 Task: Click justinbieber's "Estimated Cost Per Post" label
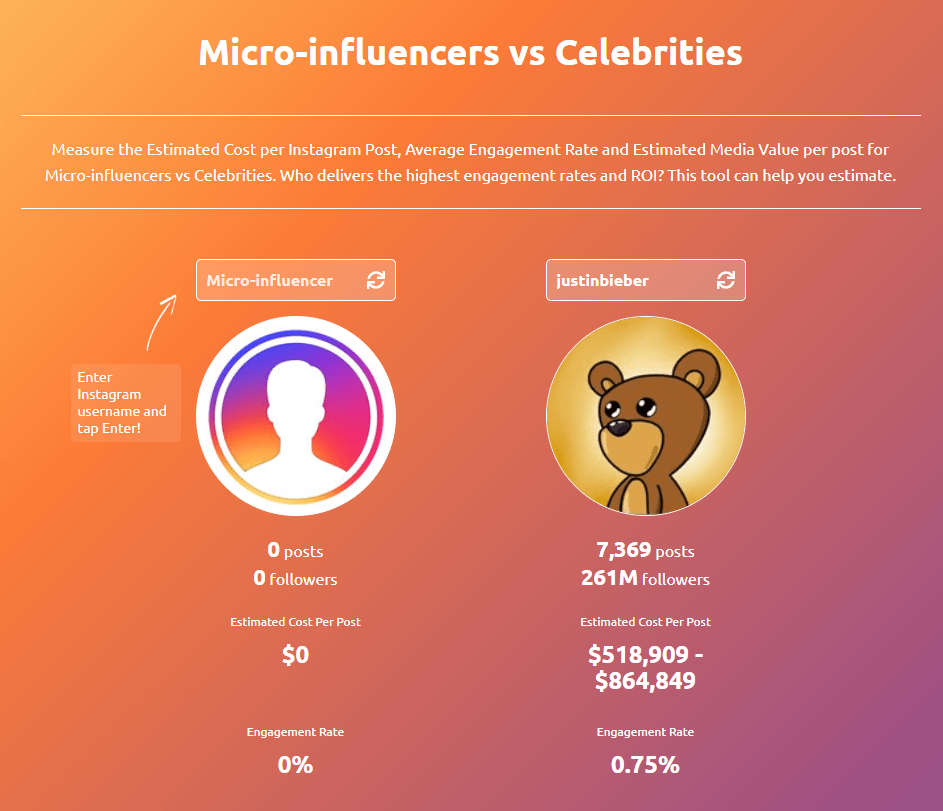pyautogui.click(x=645, y=622)
